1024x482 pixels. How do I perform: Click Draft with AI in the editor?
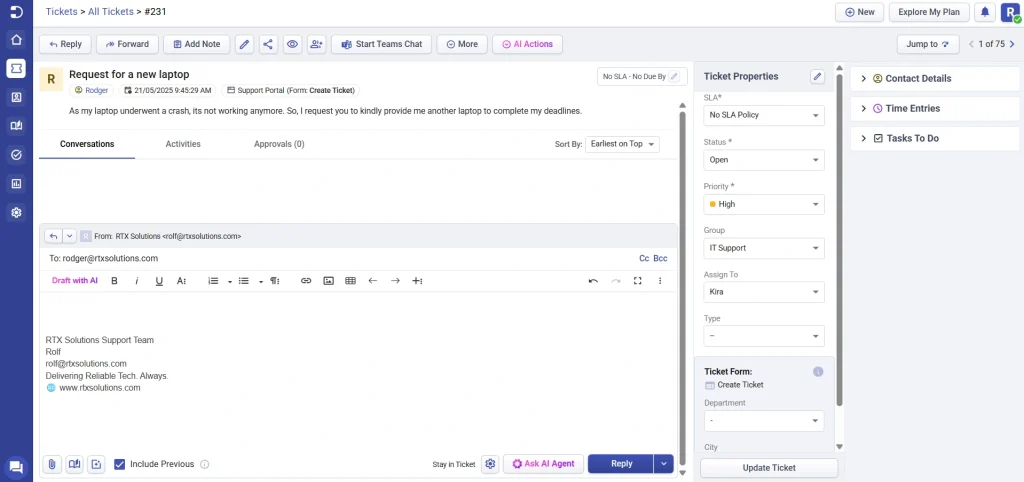pyautogui.click(x=74, y=281)
